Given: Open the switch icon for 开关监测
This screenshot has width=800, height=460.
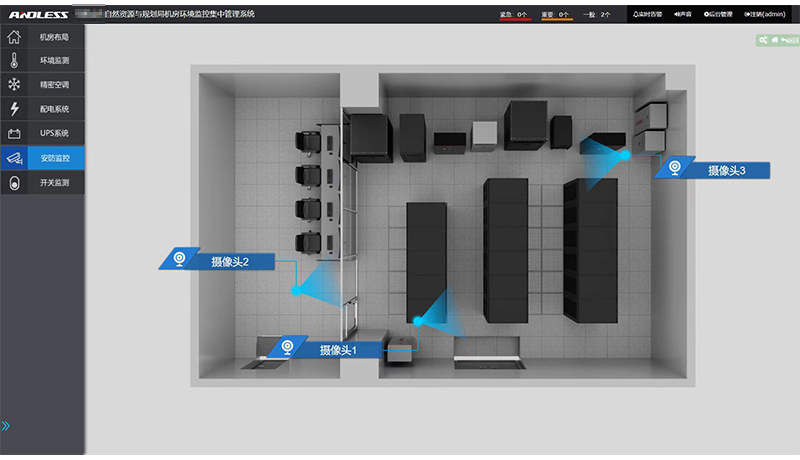Looking at the screenshot, I should coord(14,183).
